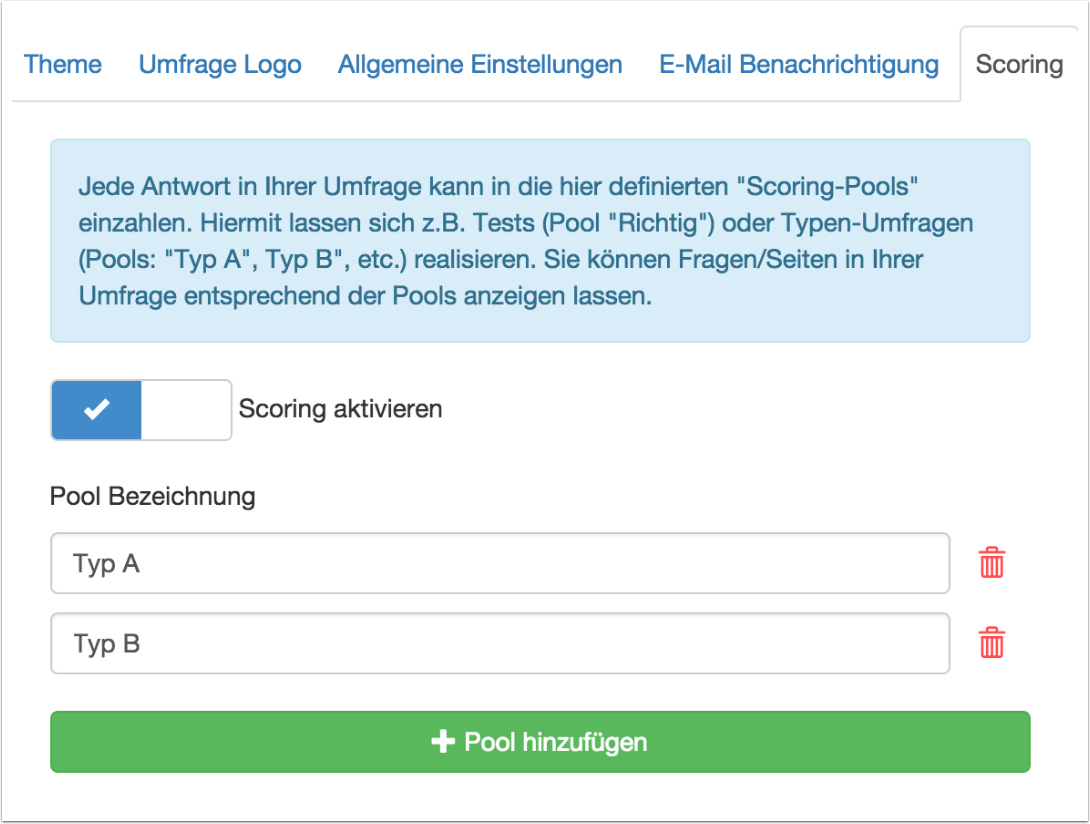Delete the Typ A pool via trash icon
1090x824 pixels.
[x=991, y=563]
